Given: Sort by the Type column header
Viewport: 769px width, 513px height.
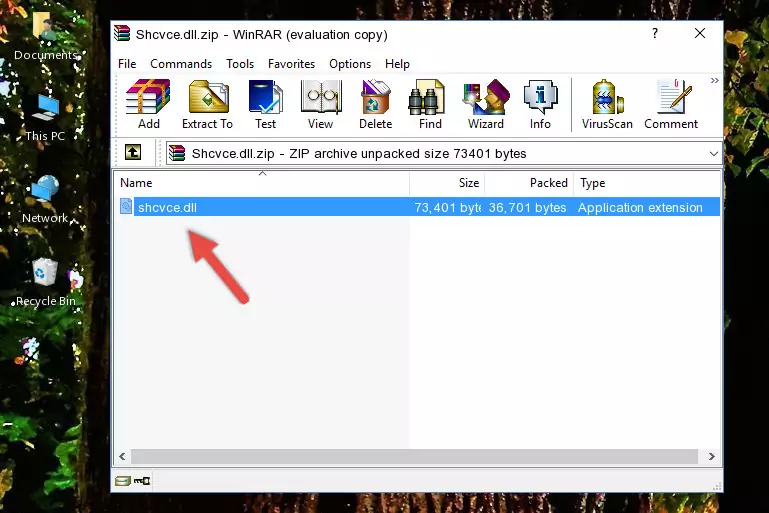Looking at the screenshot, I should click(x=647, y=183).
